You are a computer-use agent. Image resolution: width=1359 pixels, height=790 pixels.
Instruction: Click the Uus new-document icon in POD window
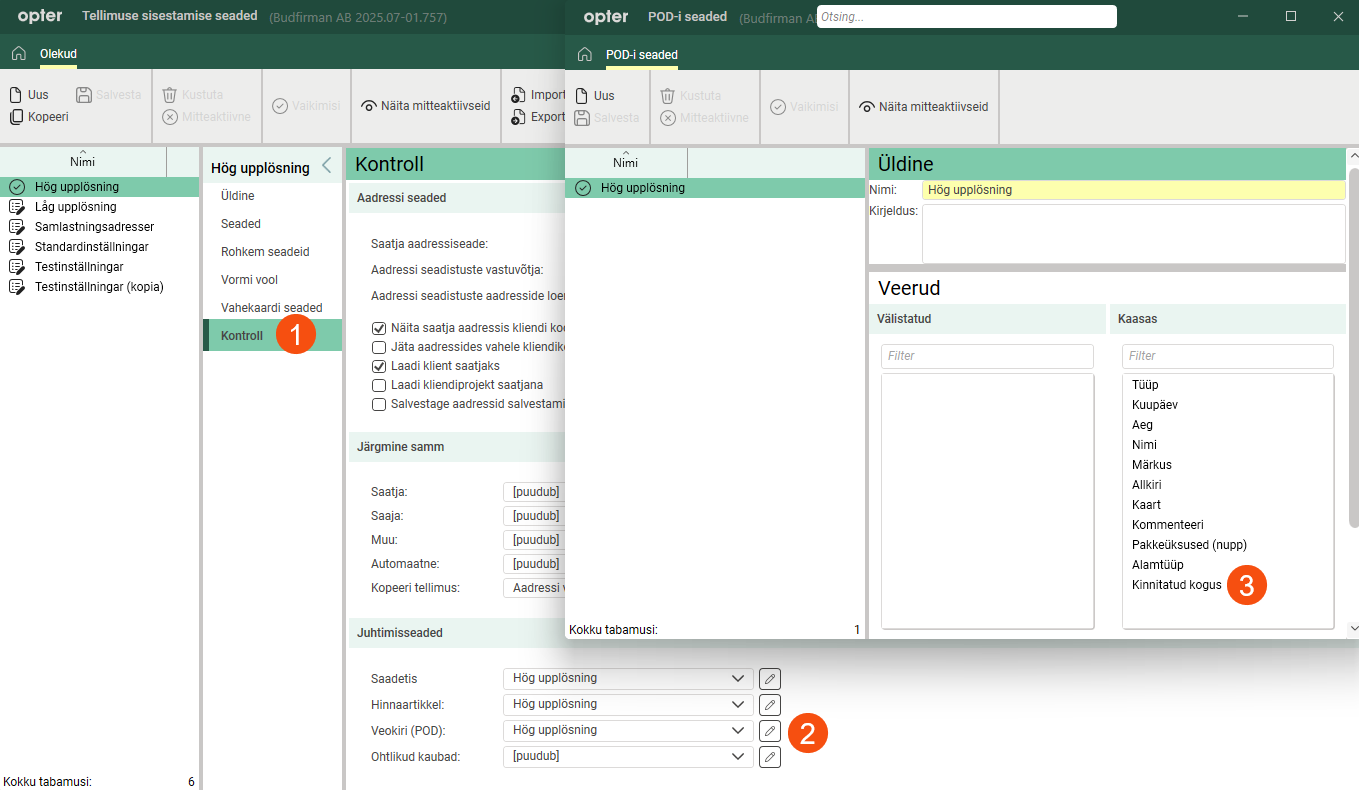[x=581, y=96]
